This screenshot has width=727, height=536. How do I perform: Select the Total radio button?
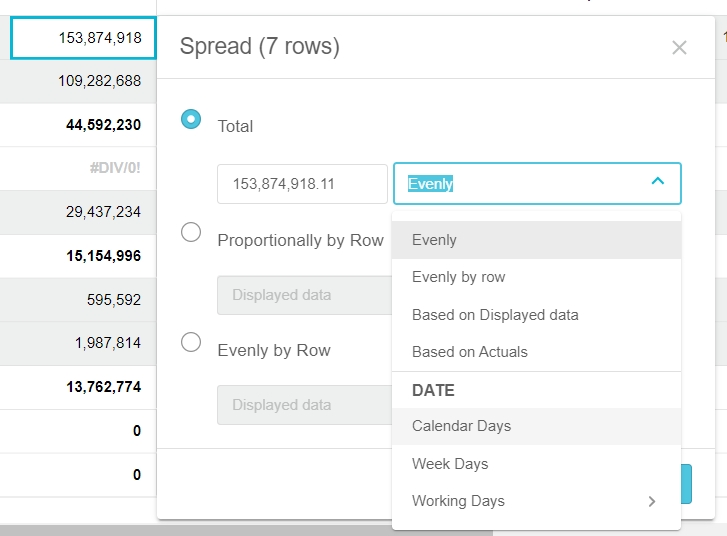point(191,119)
